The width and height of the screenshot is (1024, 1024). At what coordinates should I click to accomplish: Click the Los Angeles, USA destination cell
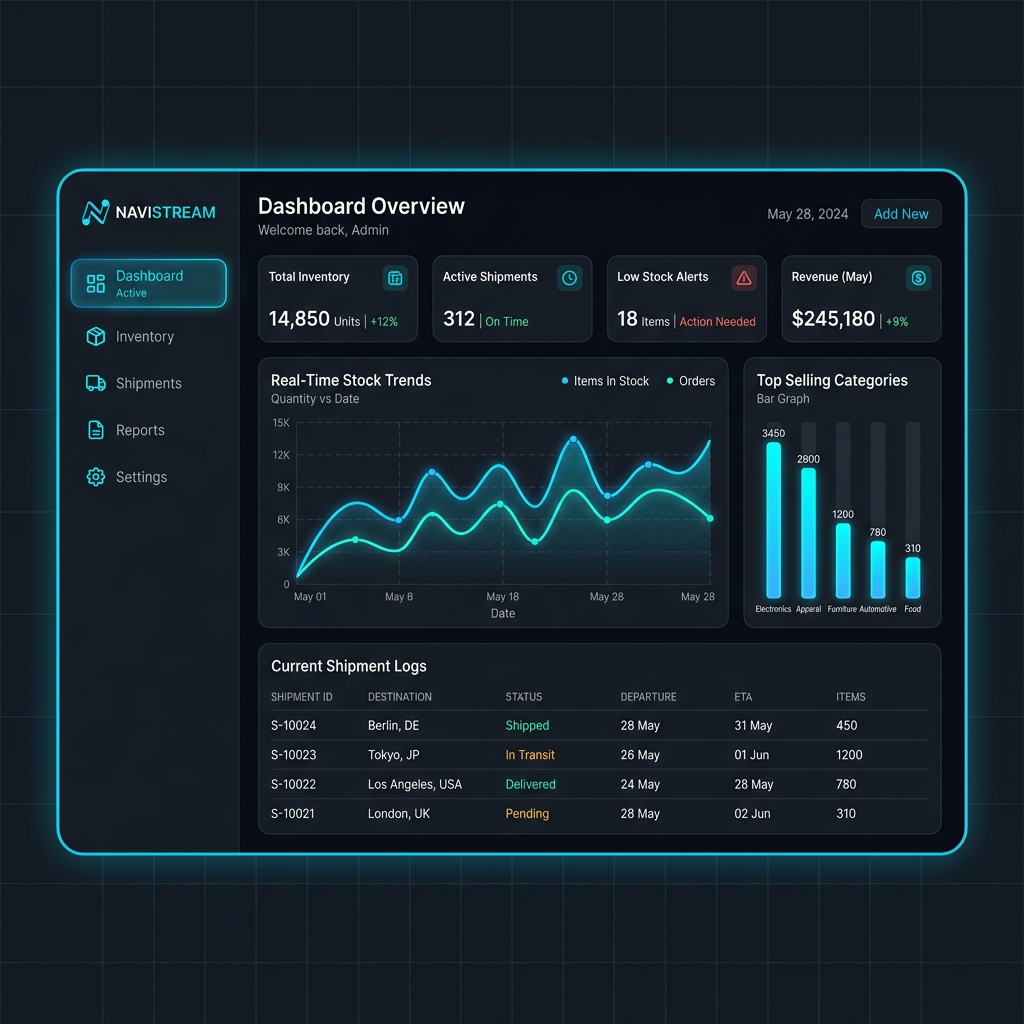tap(415, 784)
